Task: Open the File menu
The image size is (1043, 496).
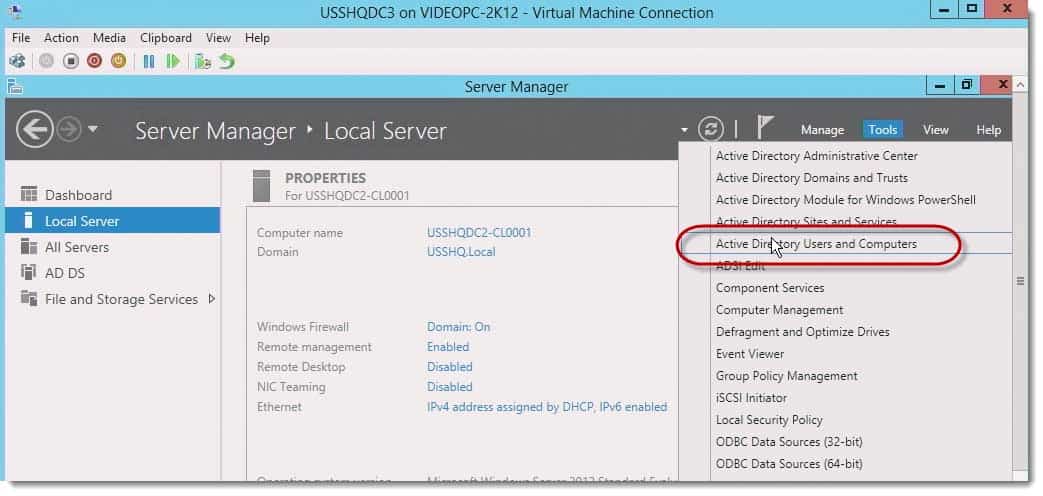Action: tap(21, 38)
